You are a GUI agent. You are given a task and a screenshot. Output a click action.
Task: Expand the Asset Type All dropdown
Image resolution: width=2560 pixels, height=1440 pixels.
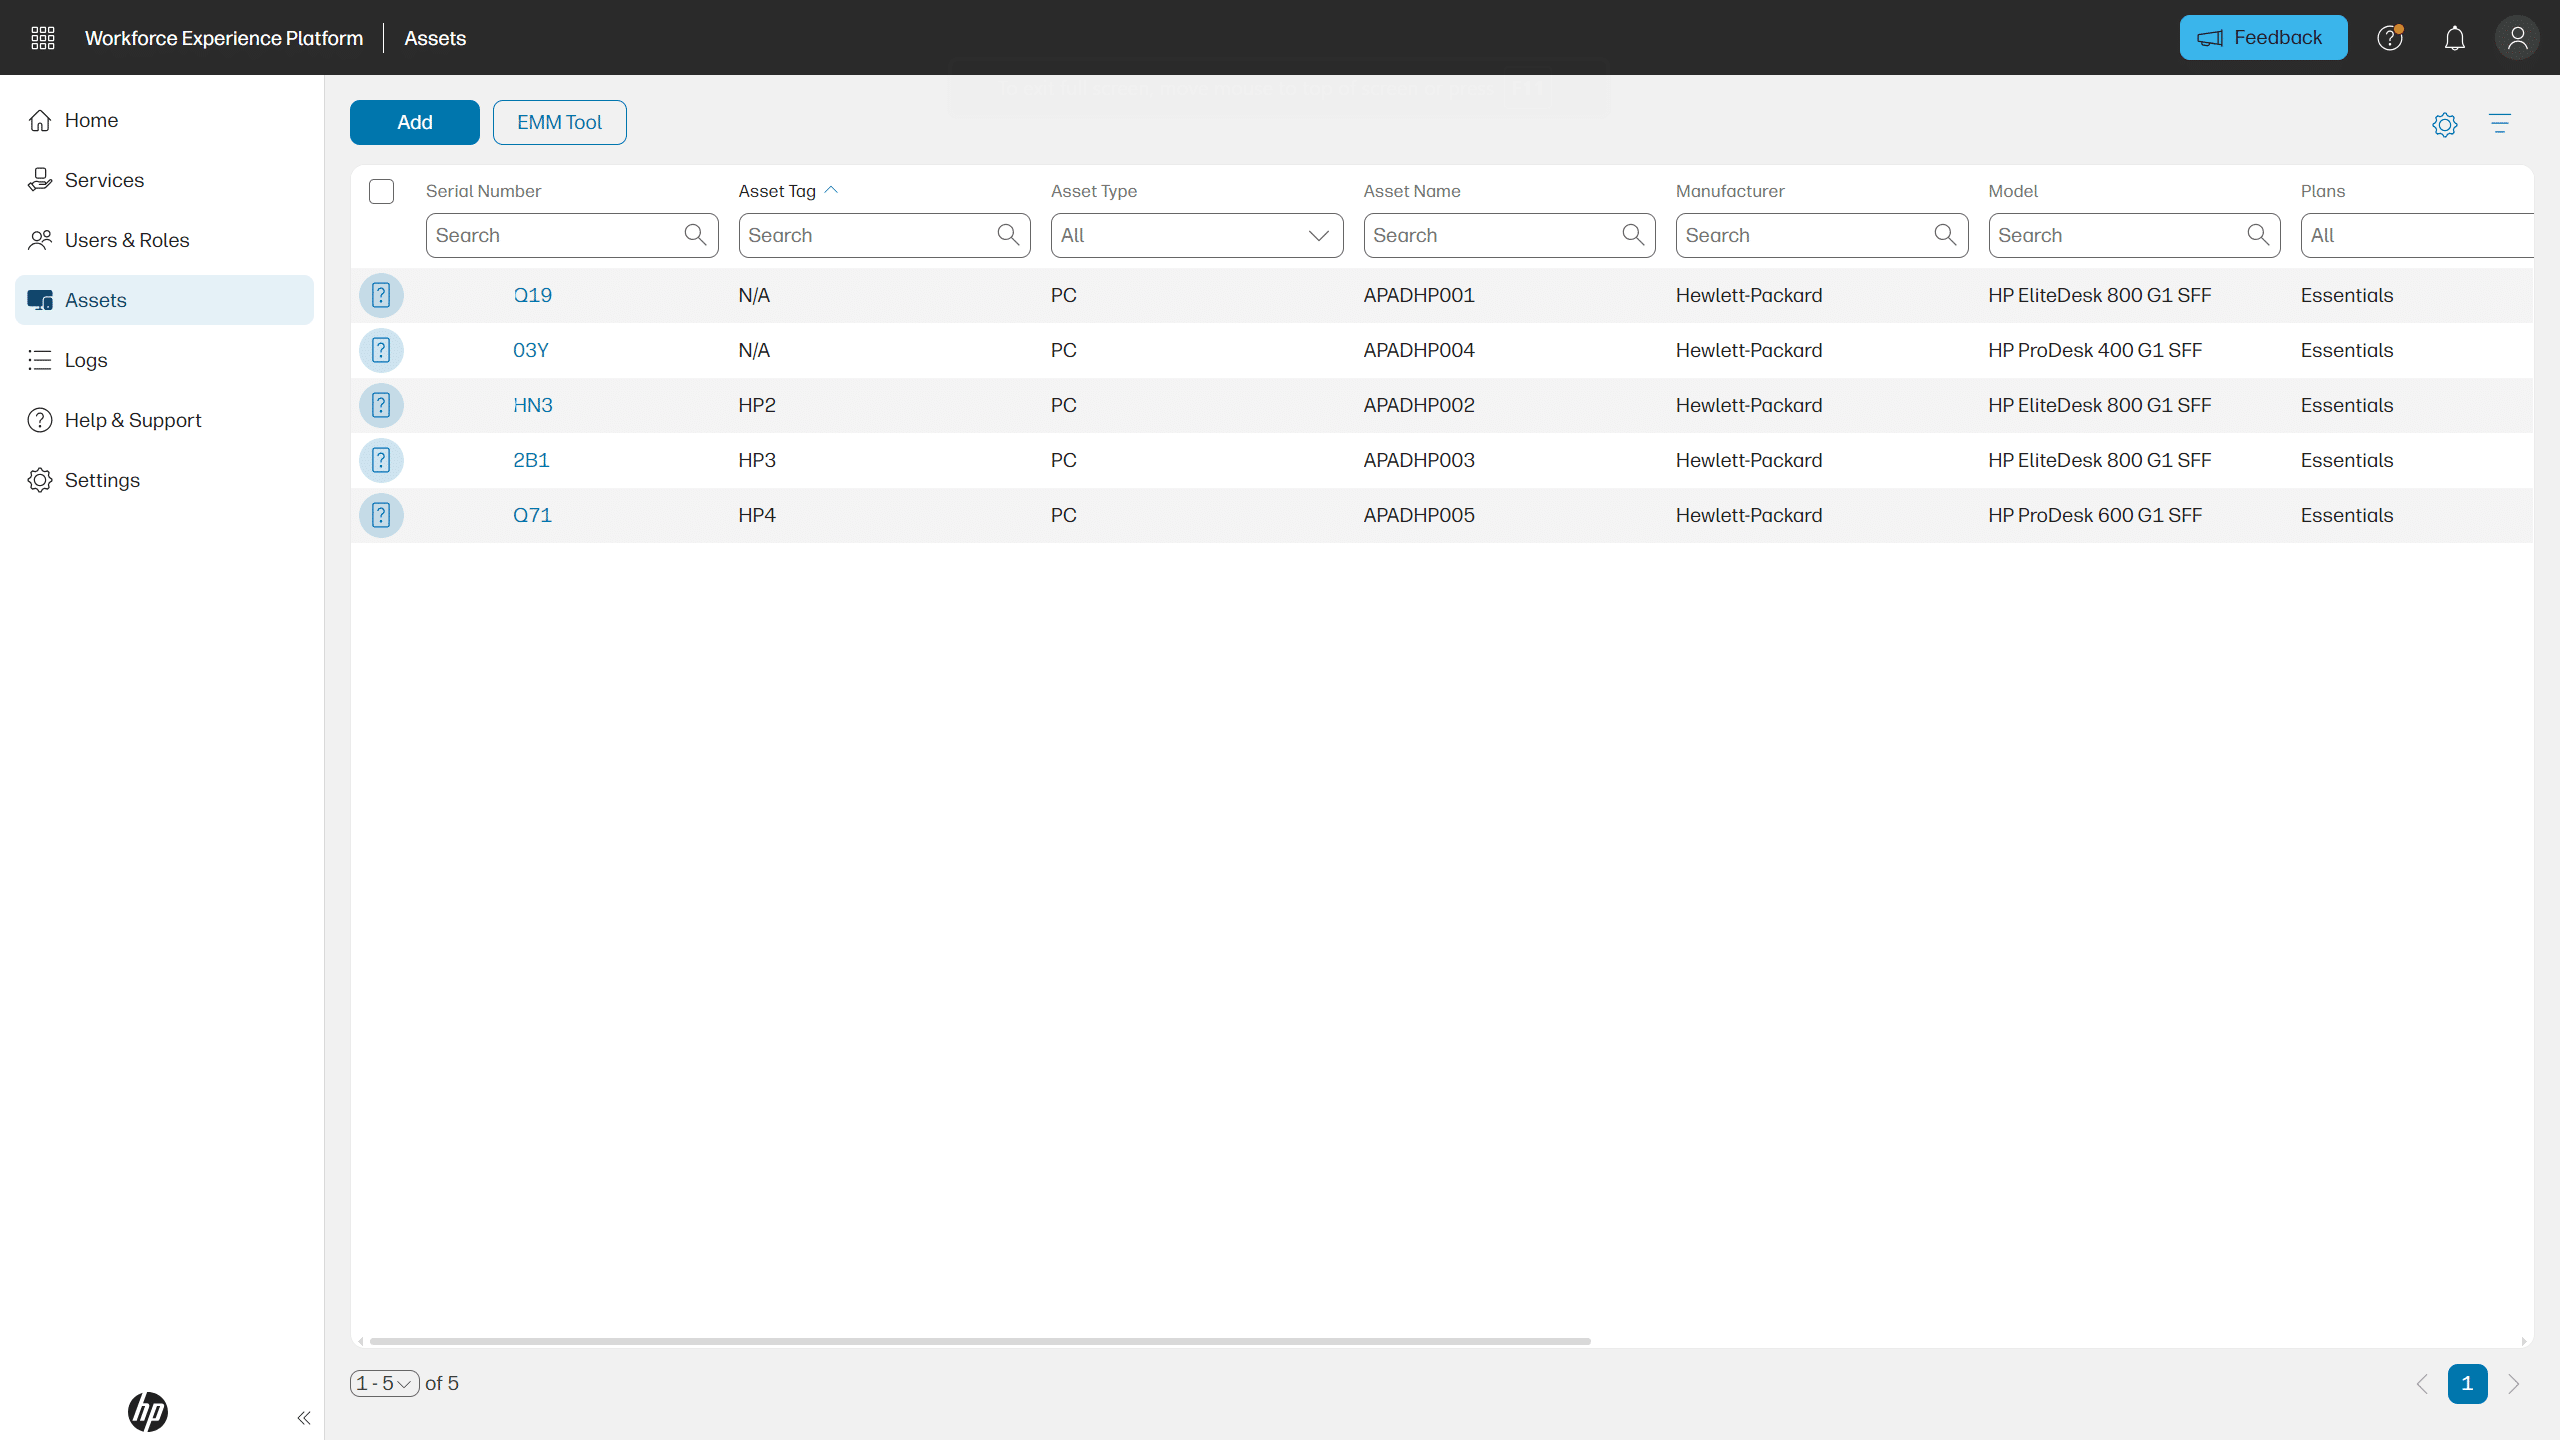[1196, 236]
